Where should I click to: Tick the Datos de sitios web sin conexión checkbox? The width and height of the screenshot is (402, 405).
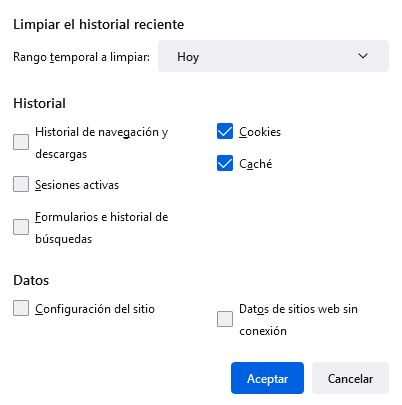[x=225, y=319]
